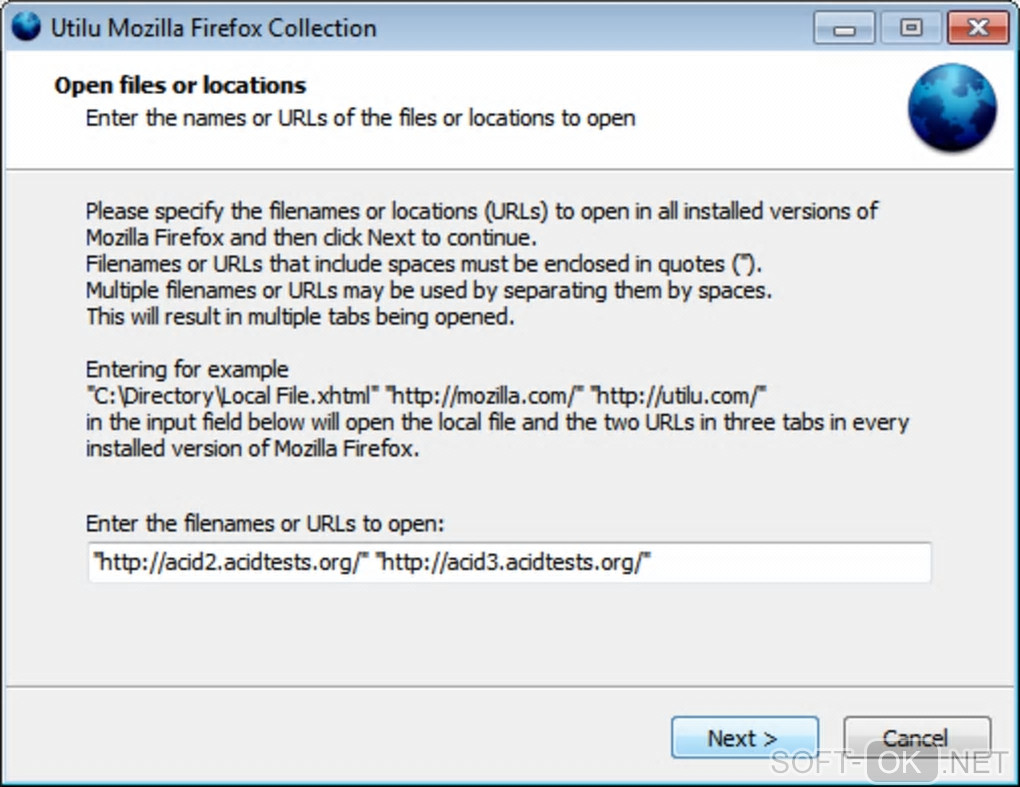Close the Utilu Mozilla Firefox Collection dialog
The height and width of the screenshot is (787, 1020).
point(975,28)
